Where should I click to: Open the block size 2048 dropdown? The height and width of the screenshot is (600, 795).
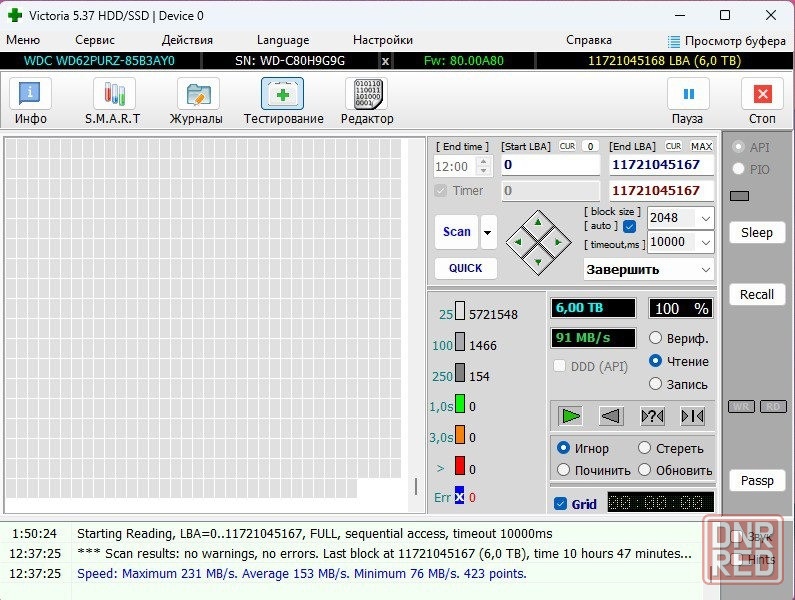pyautogui.click(x=706, y=219)
